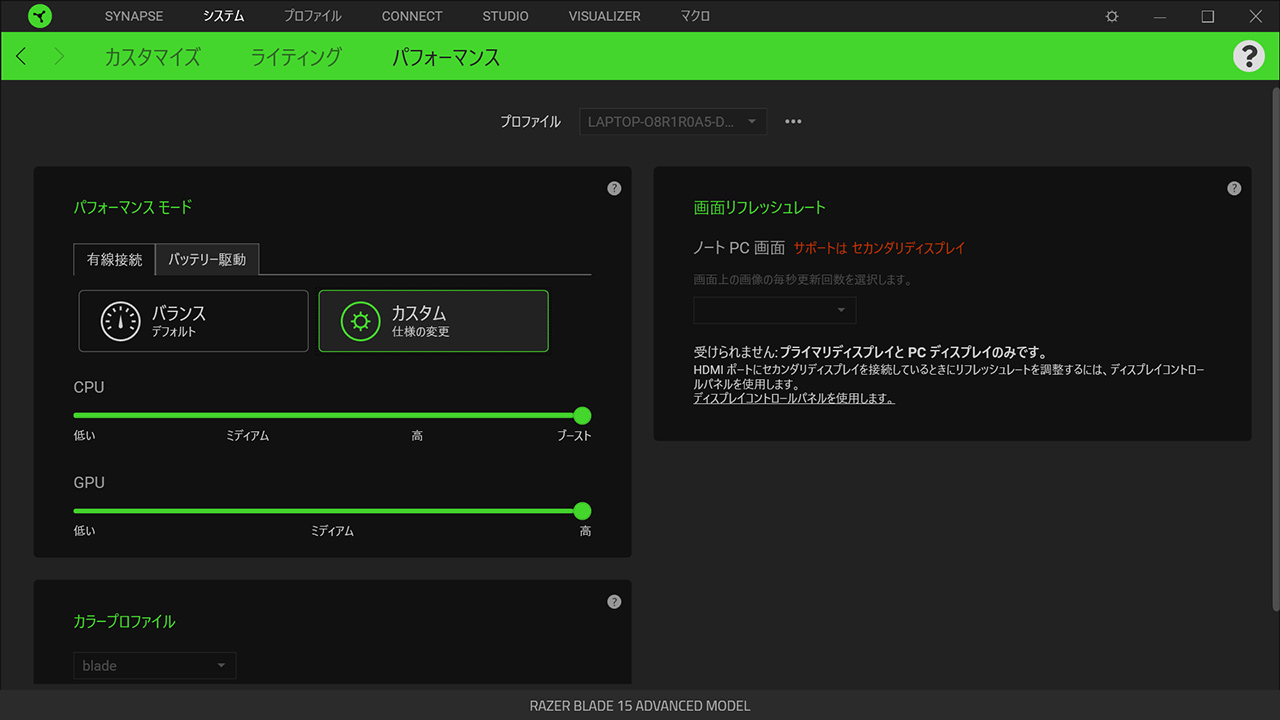Open the help question mark in the green bar
Image resolution: width=1280 pixels, height=720 pixels.
pos(1248,56)
